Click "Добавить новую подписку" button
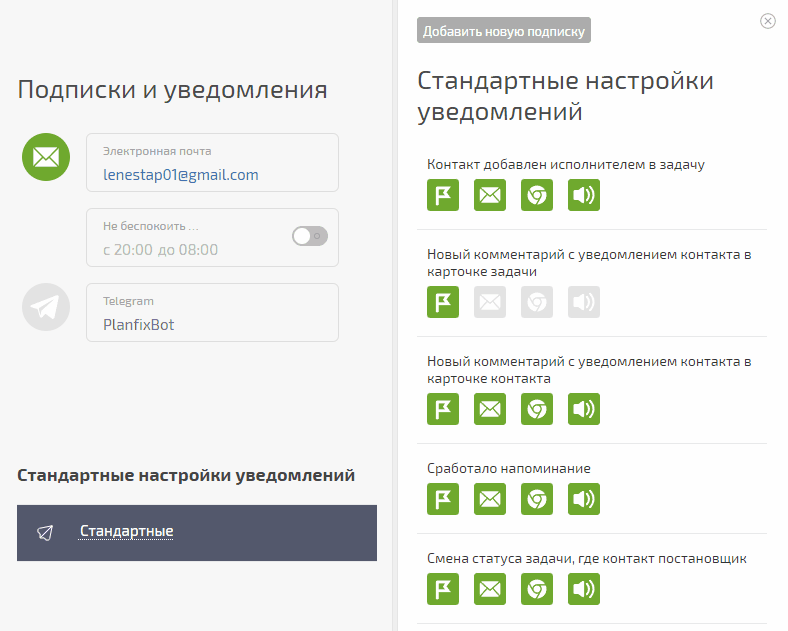788x631 pixels. click(x=504, y=30)
